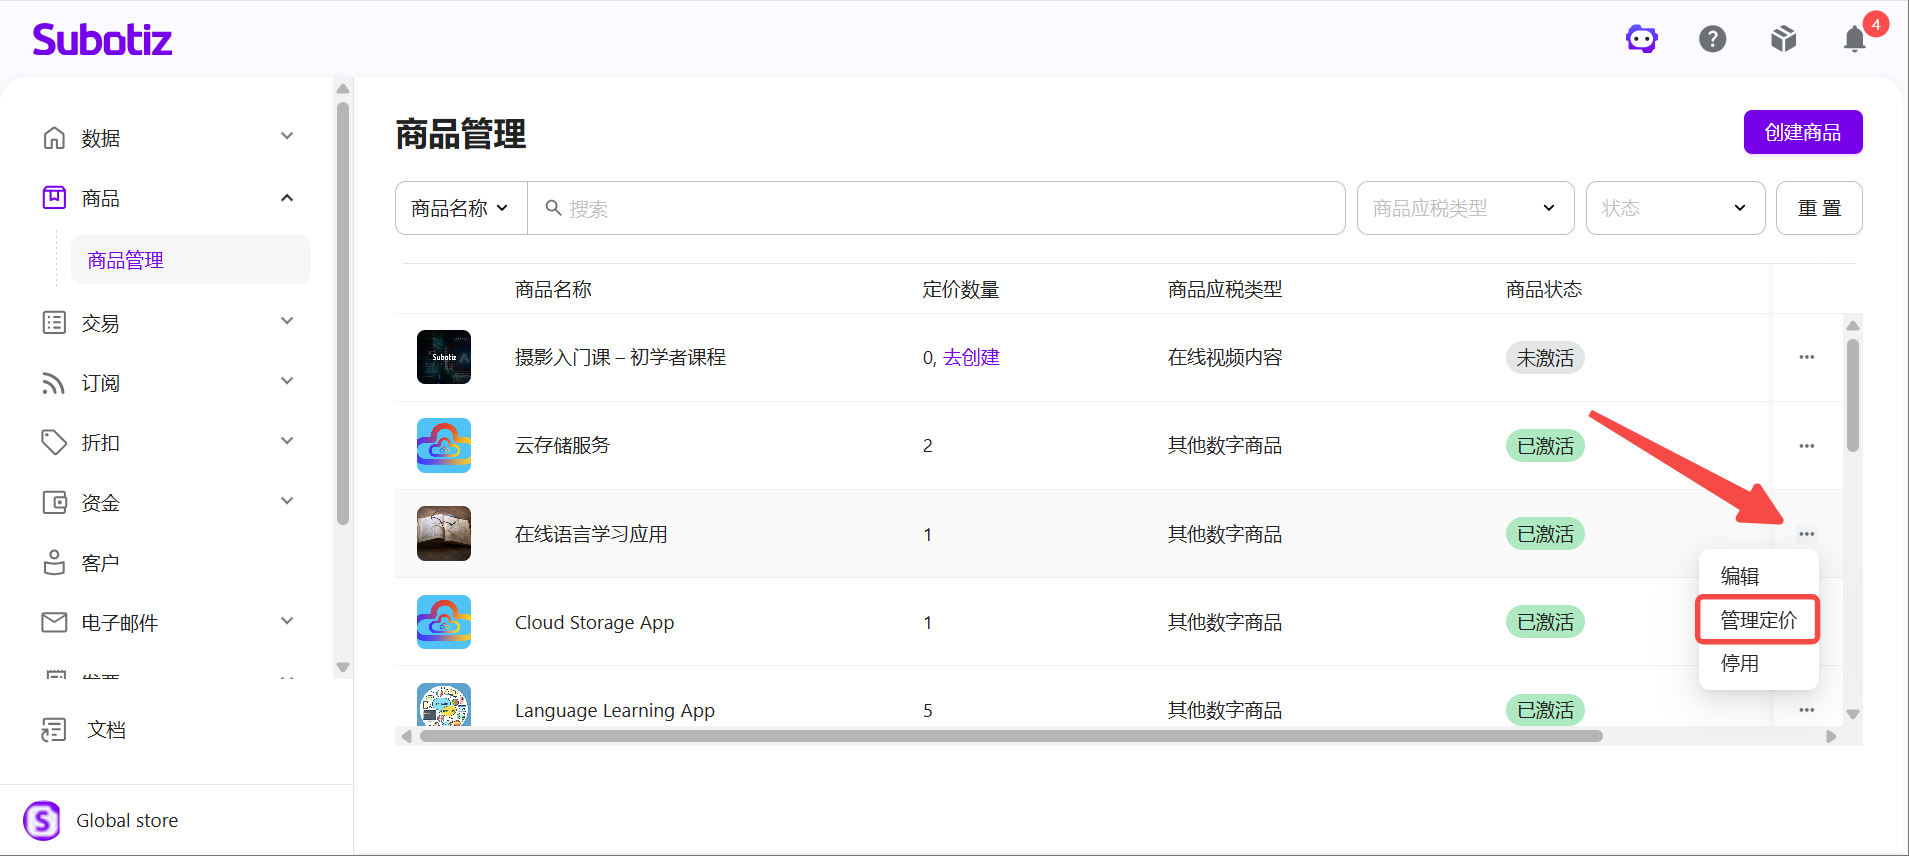The image size is (1909, 856).
Task: Click the package box icon in header
Action: coord(1784,39)
